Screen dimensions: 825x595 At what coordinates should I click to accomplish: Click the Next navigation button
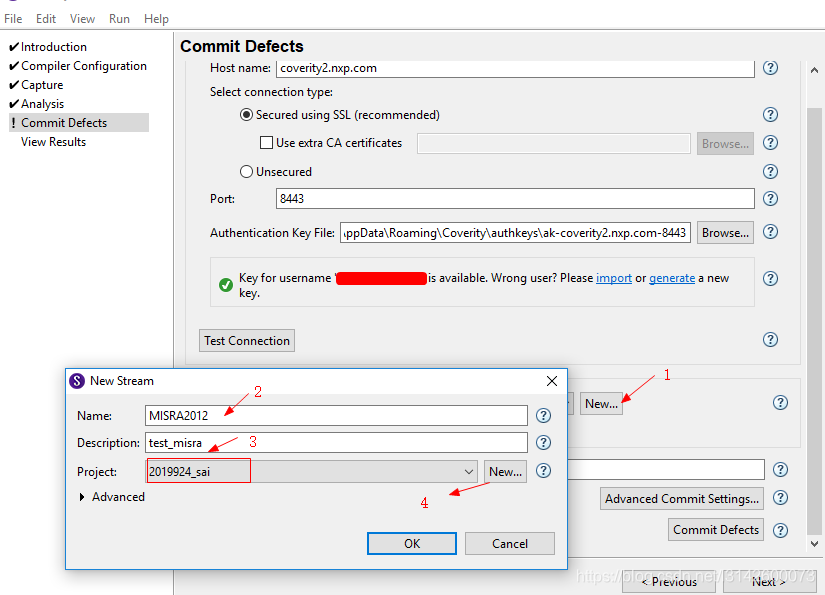click(x=769, y=582)
